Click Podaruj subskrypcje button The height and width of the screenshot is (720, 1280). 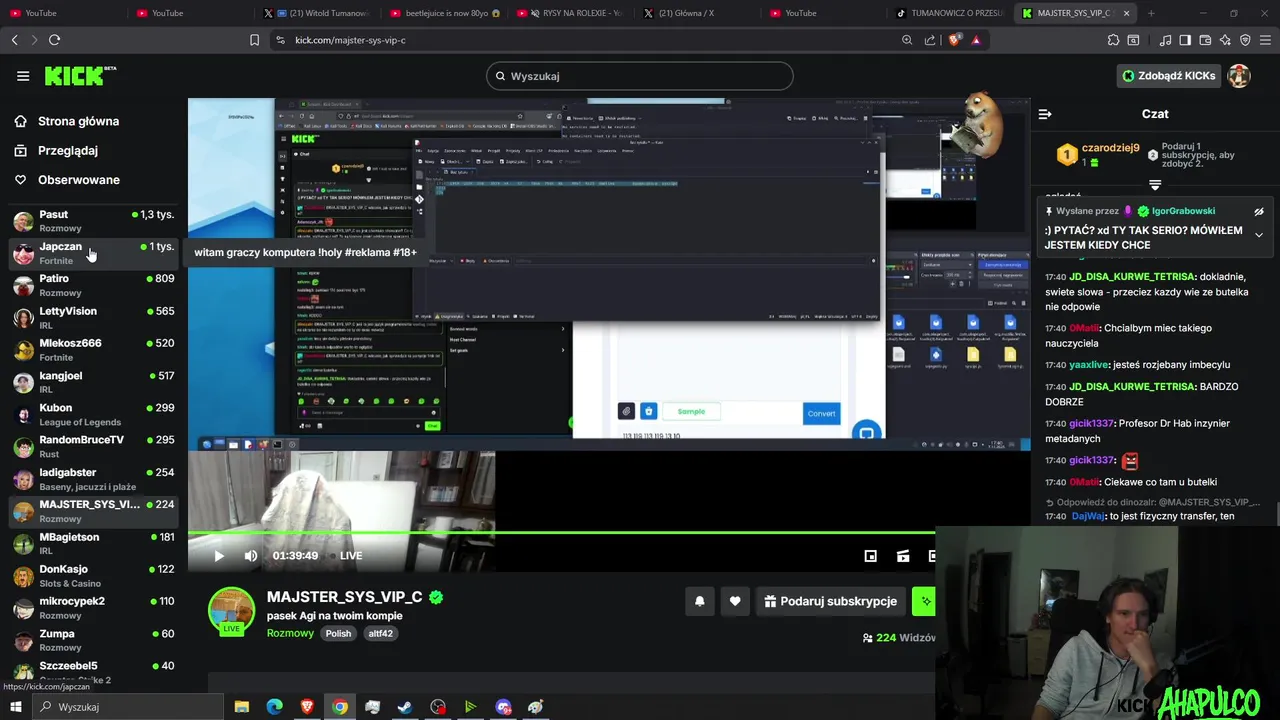[830, 601]
